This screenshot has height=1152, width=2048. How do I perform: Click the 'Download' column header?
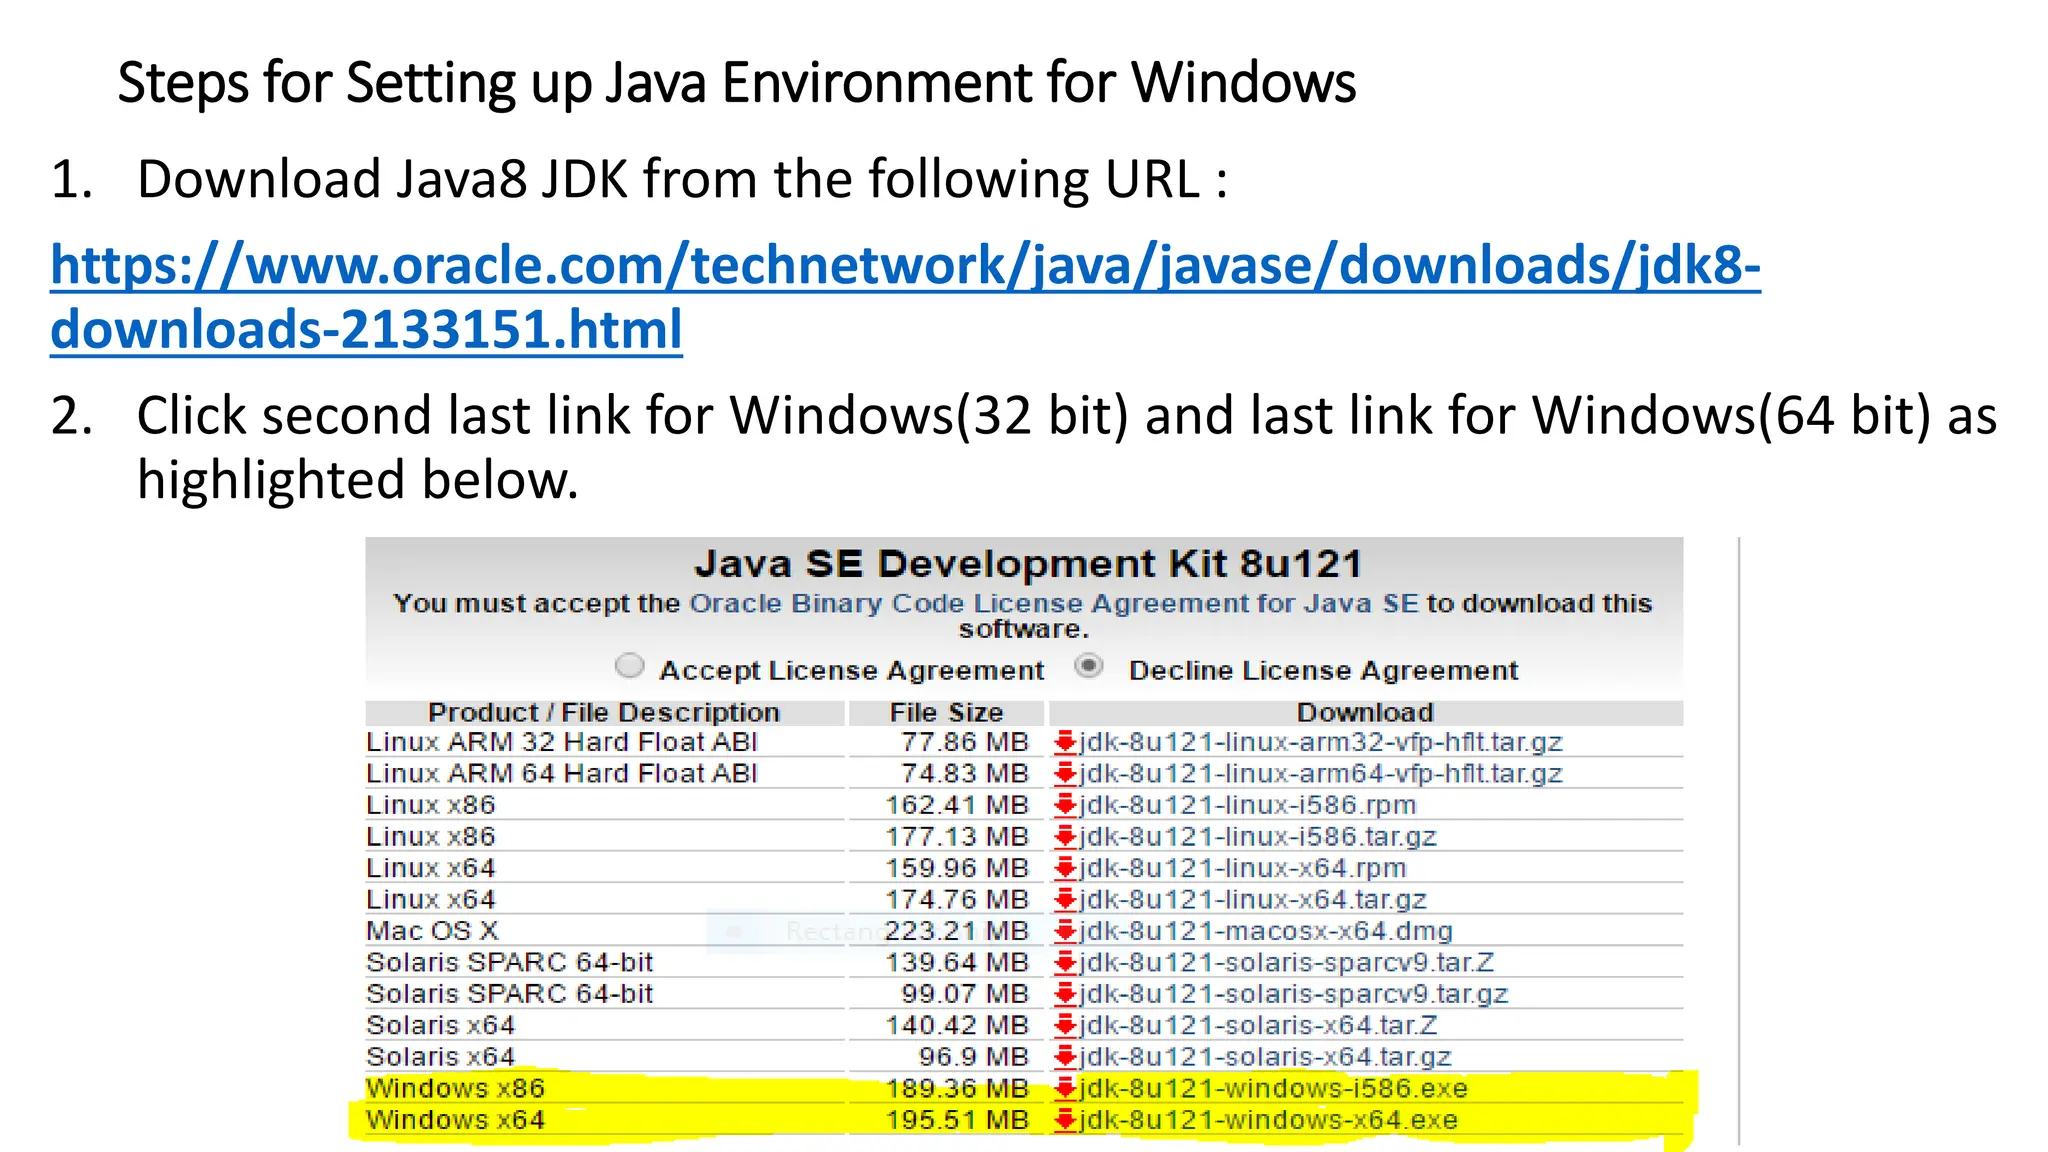coord(1365,712)
